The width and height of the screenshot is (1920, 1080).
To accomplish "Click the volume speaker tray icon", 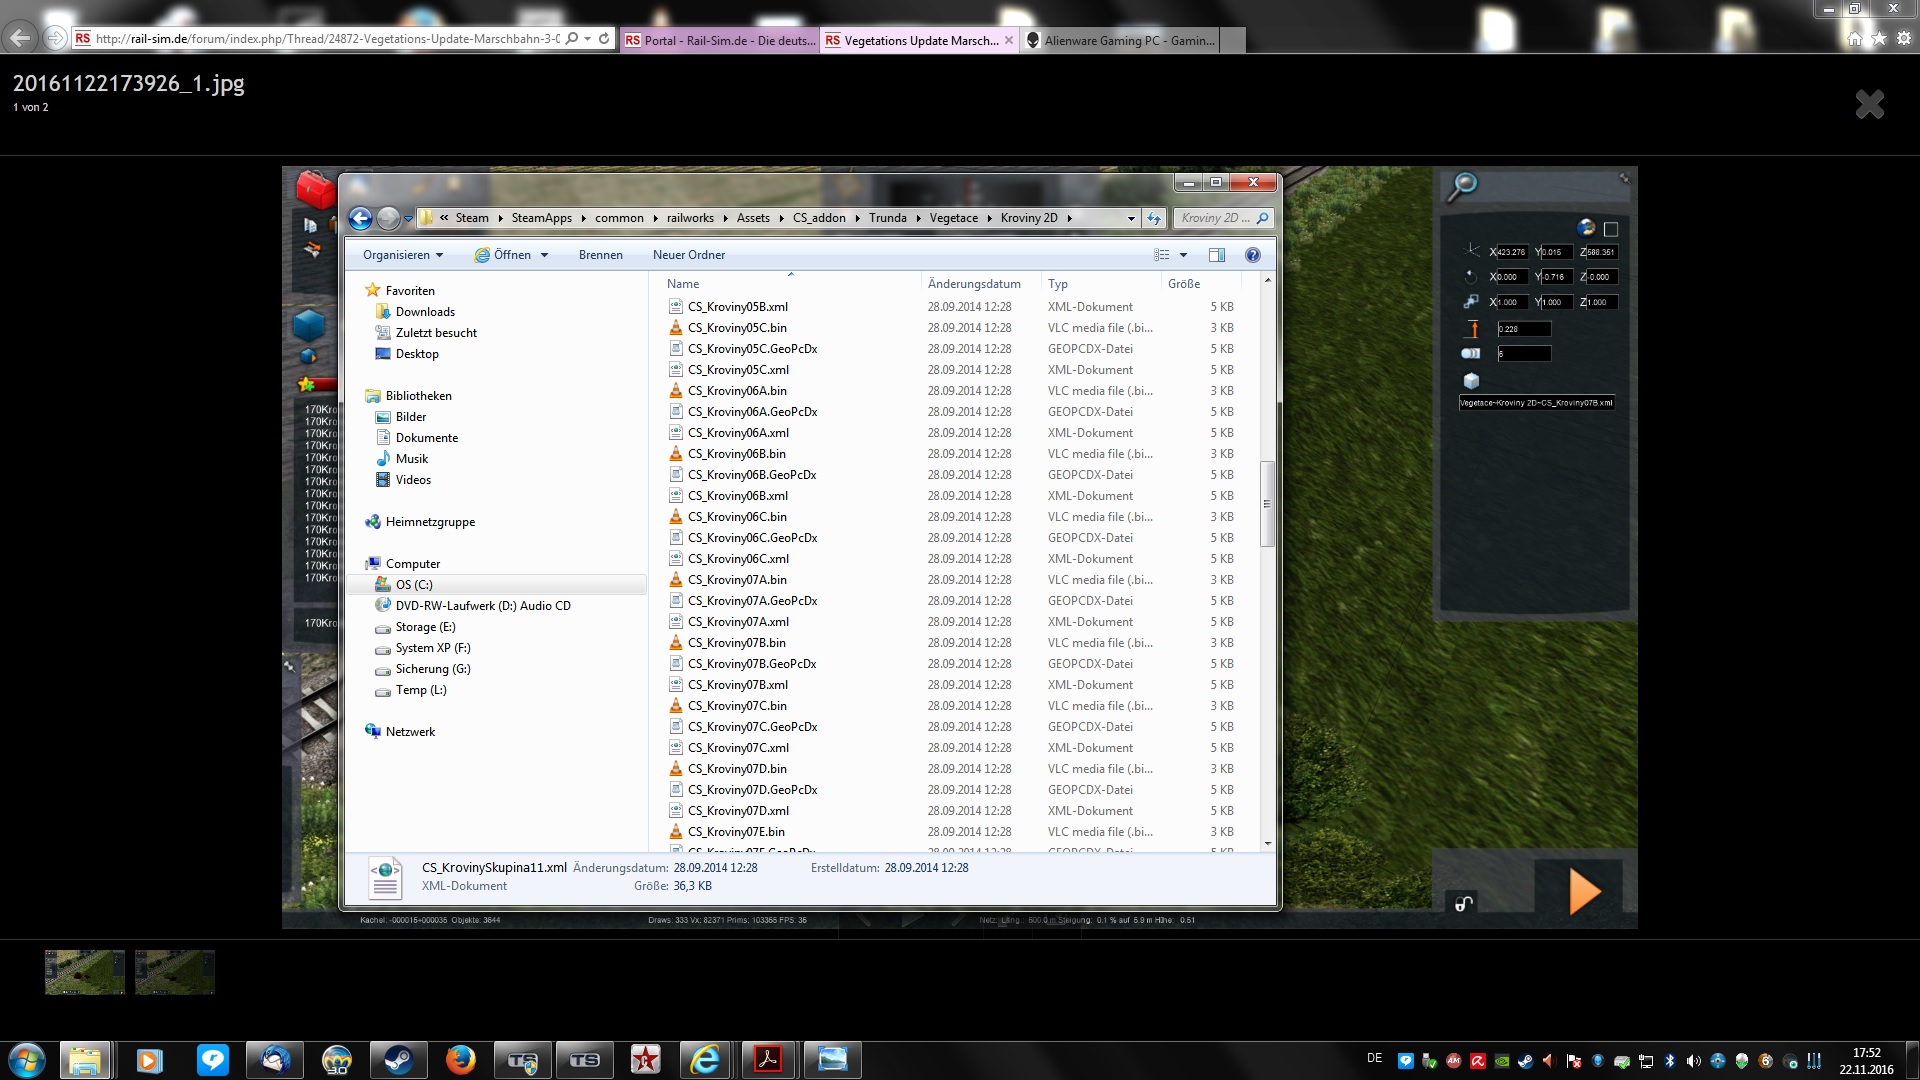I will click(1693, 1061).
